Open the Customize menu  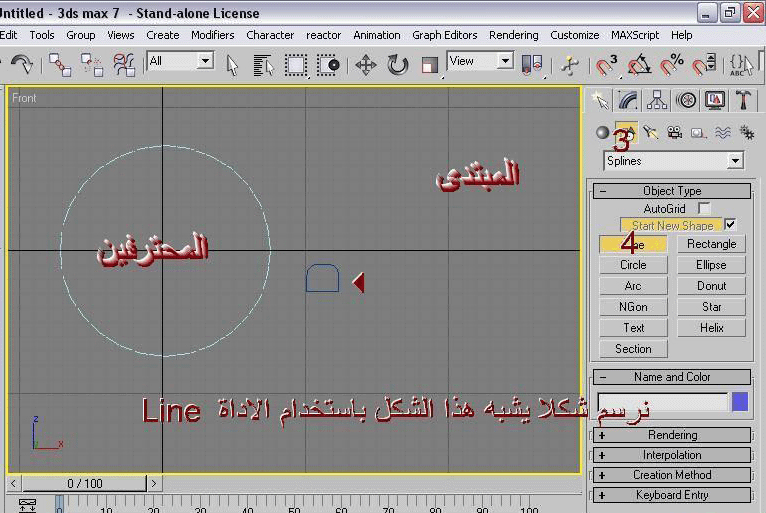(574, 35)
